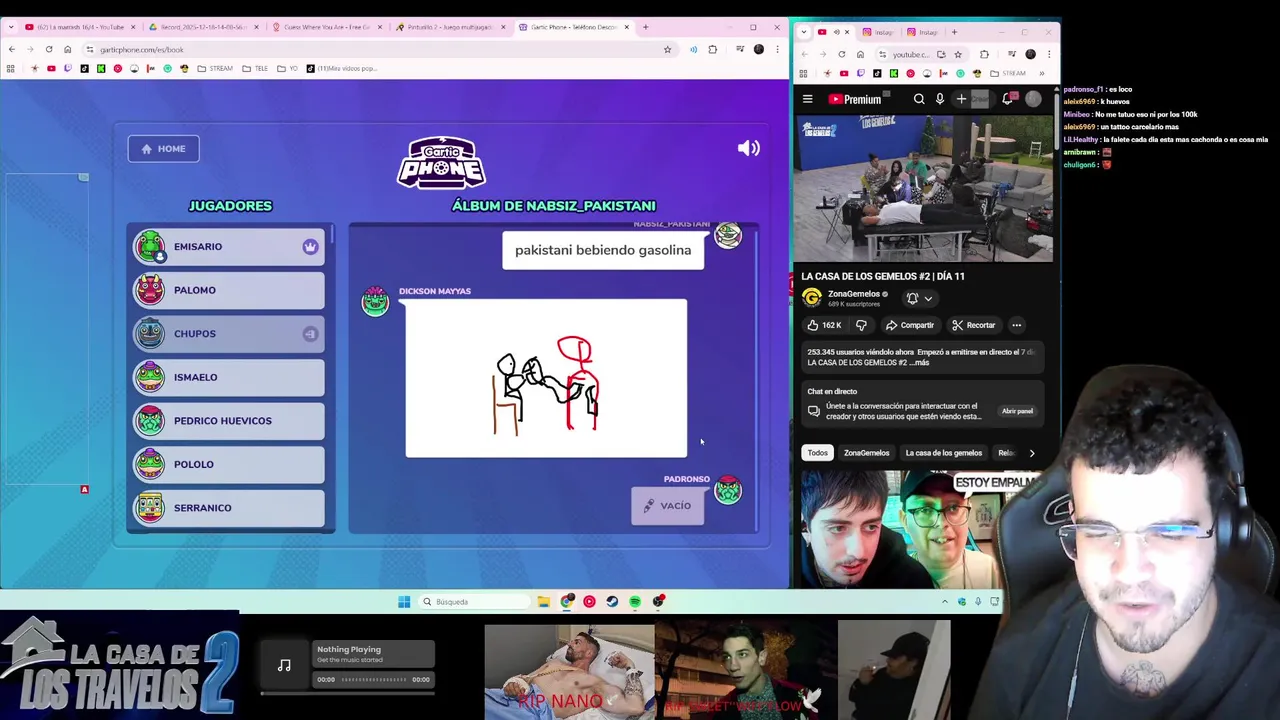The image size is (1280, 720).
Task: Reload the Gartic Phone page
Action: [49, 49]
